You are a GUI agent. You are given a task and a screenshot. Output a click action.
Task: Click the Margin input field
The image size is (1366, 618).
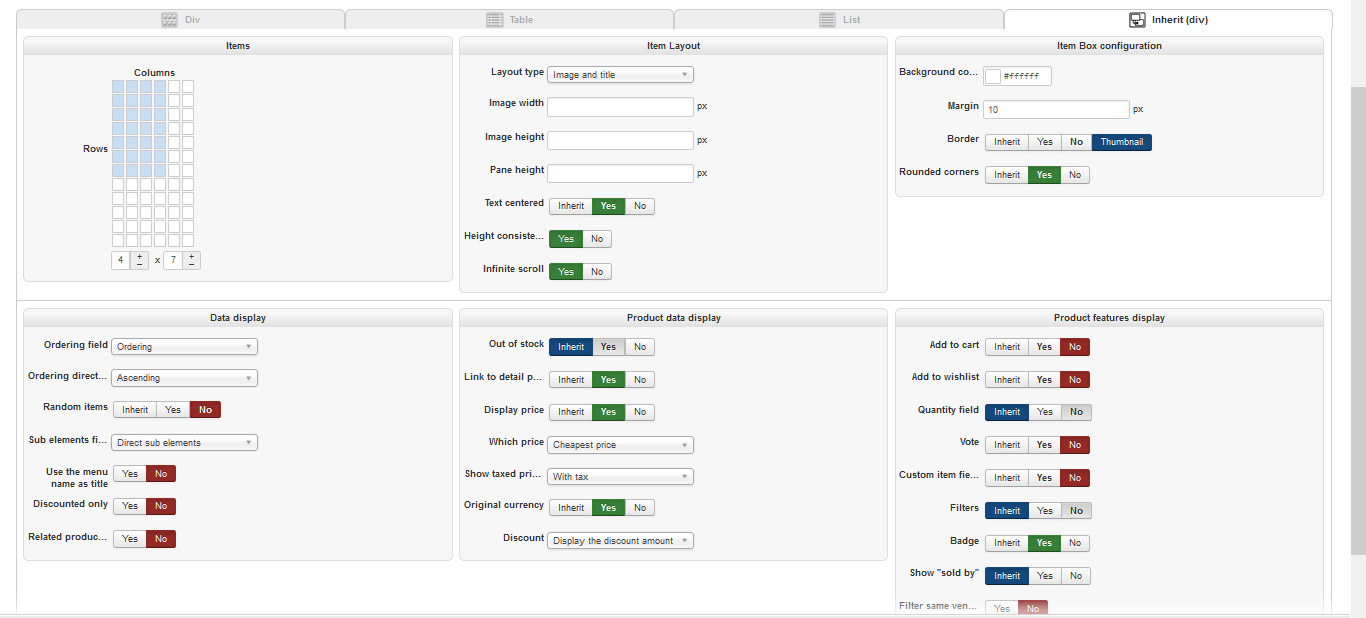point(1056,110)
